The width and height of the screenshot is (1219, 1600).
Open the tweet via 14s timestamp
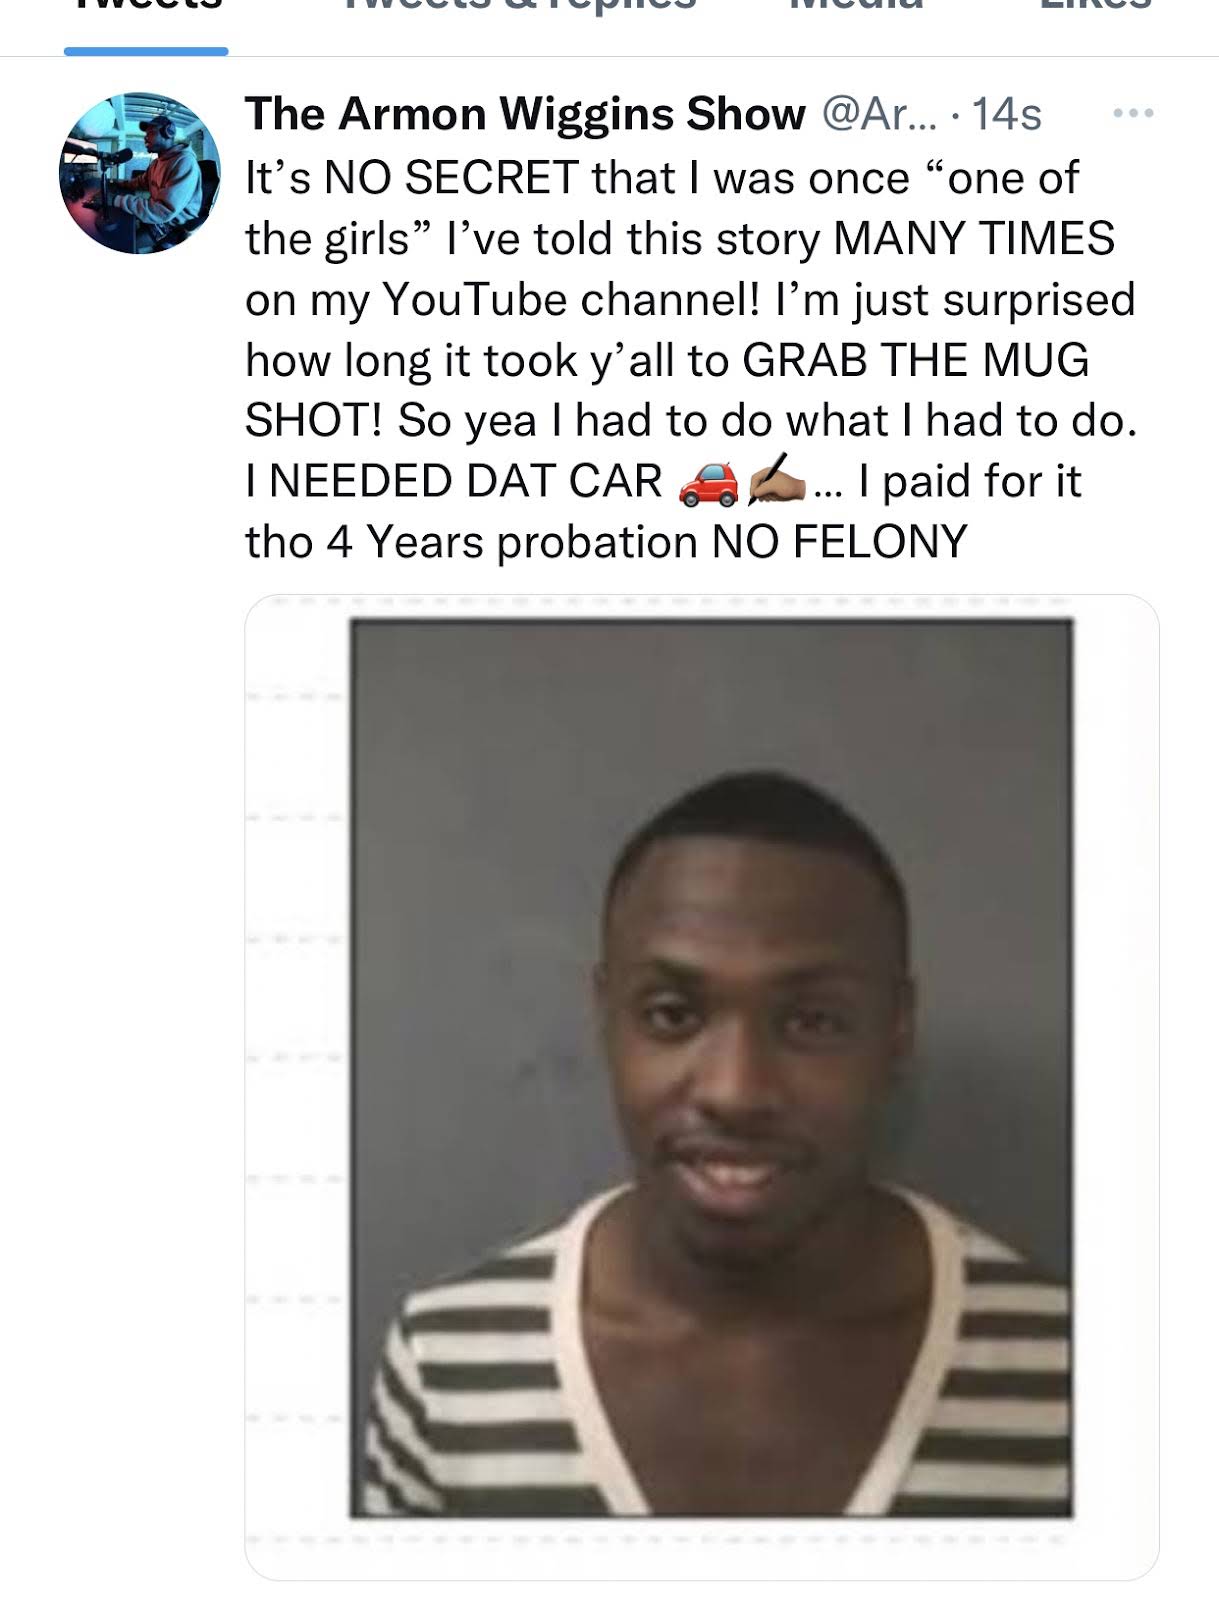pyautogui.click(x=1007, y=114)
